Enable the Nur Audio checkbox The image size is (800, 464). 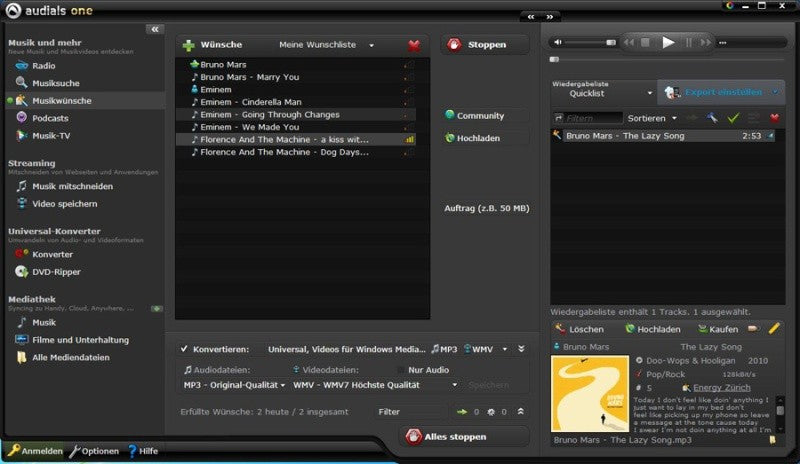point(401,370)
